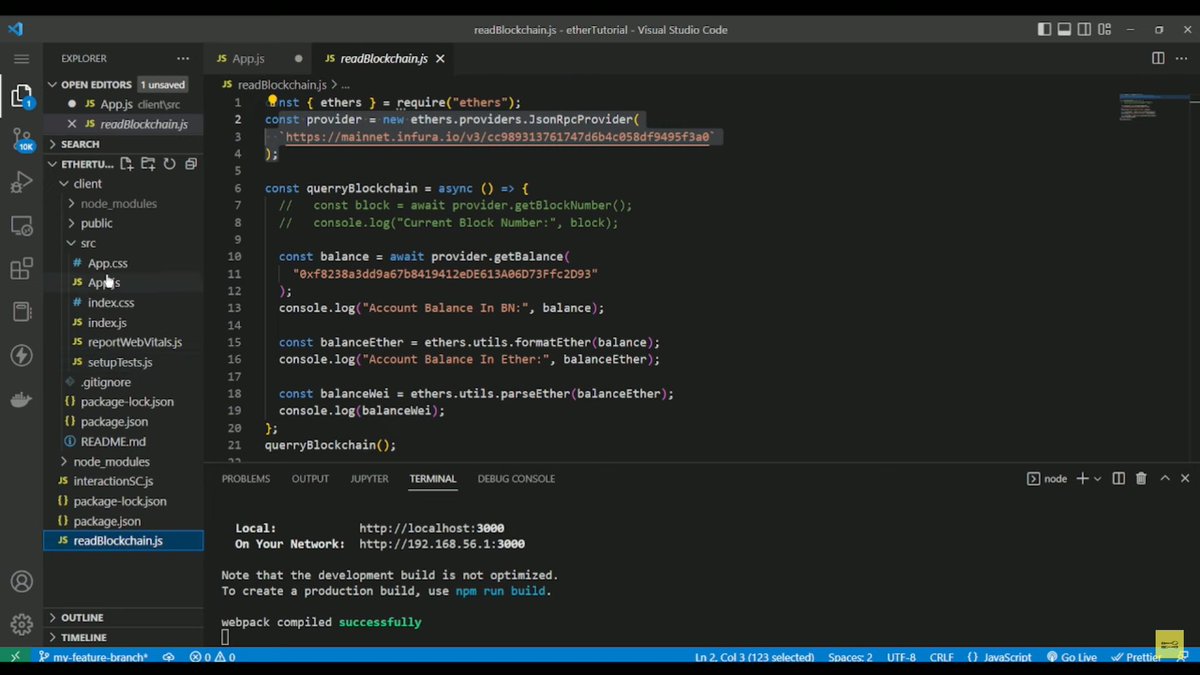
Task: Open Explorer views and more actions ellipsis
Action: tap(182, 59)
